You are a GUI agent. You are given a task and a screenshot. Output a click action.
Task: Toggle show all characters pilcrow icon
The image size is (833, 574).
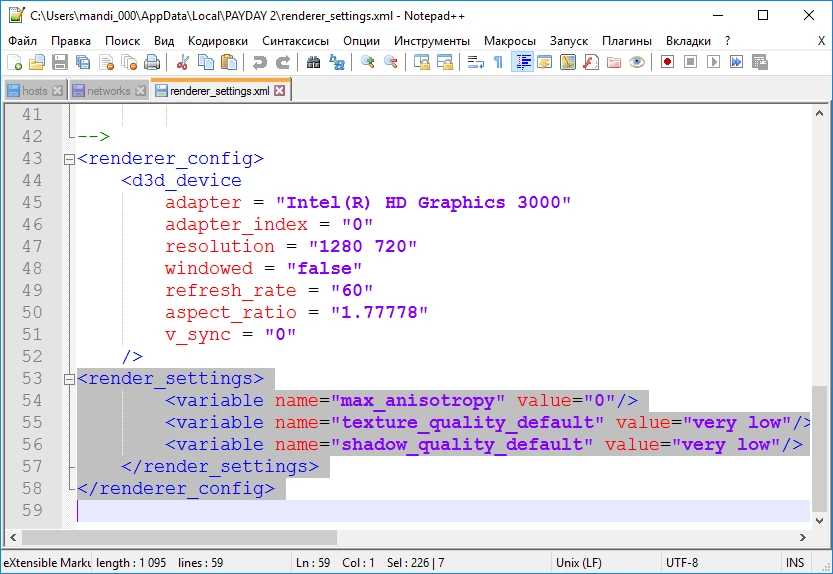tap(499, 62)
